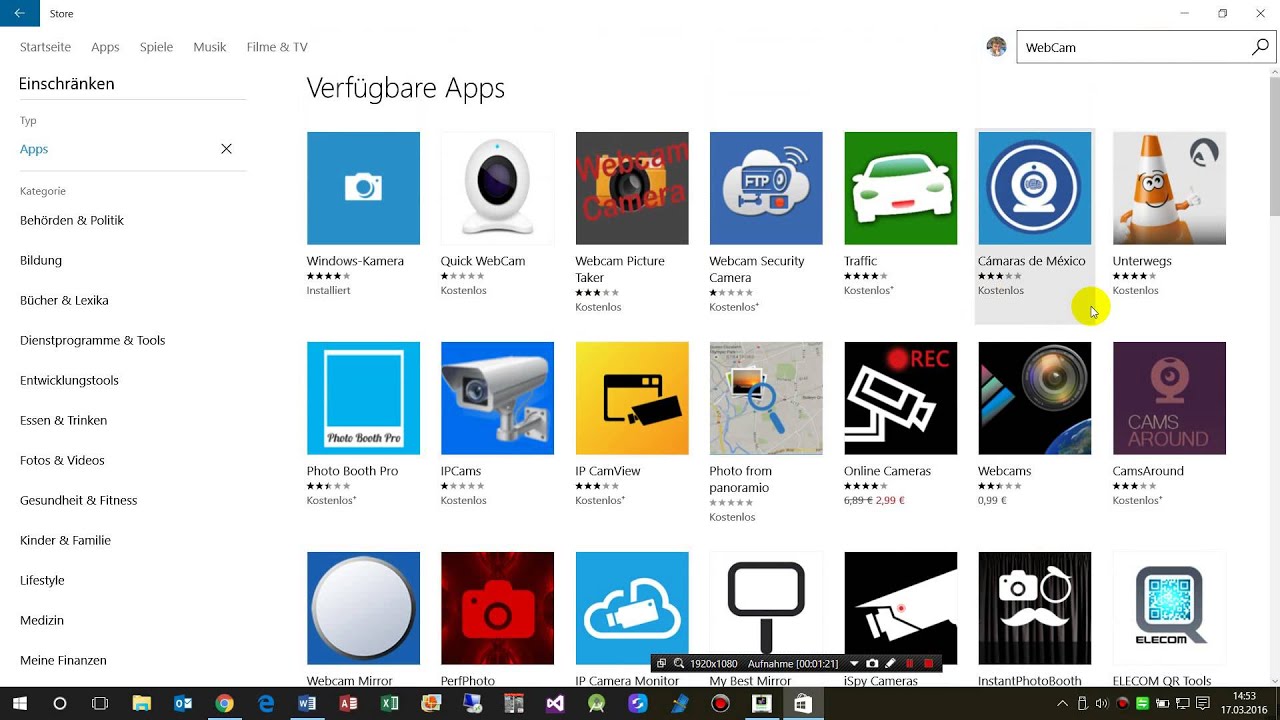Open the Quick WebCam app icon
Viewport: 1280px width, 720px height.
[497, 188]
